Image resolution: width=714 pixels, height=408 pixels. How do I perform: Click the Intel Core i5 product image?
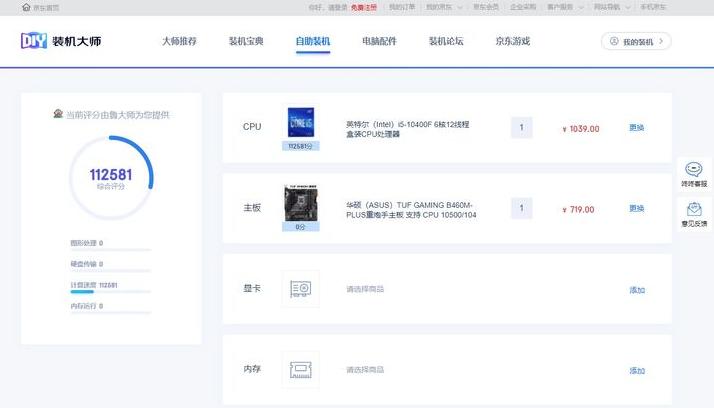(x=301, y=122)
